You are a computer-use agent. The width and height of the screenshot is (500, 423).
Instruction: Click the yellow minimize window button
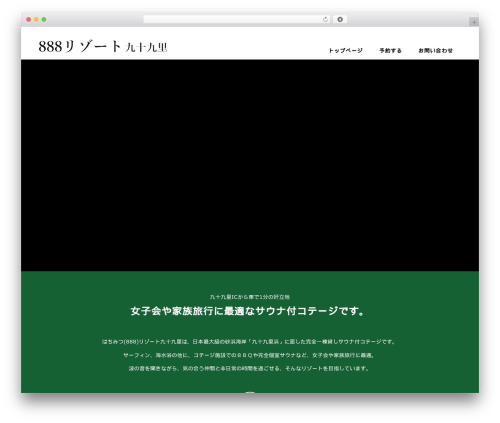click(36, 20)
